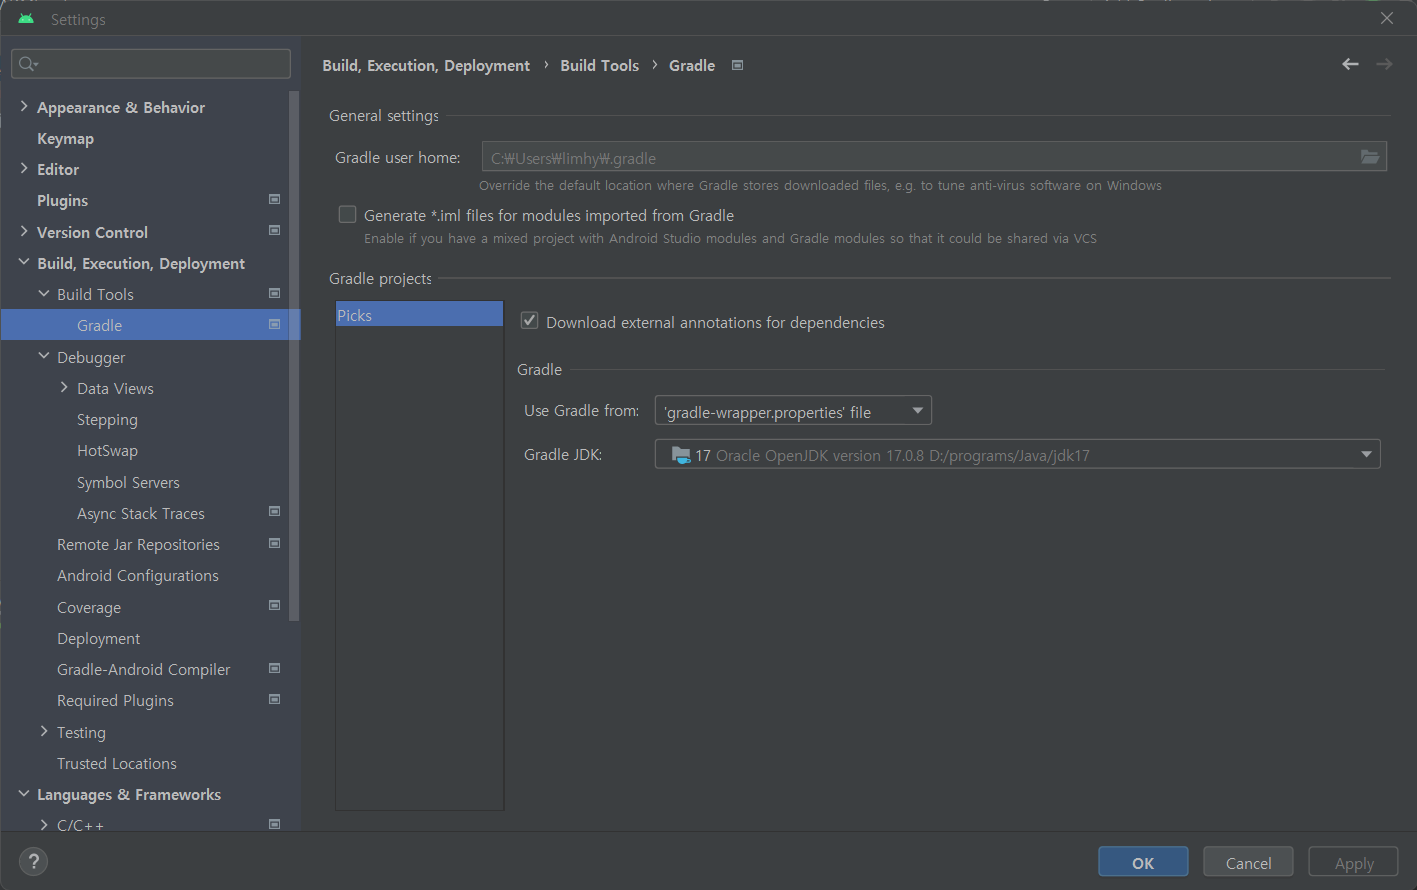Viewport: 1417px width, 890px height.
Task: Confirm settings with OK button
Action: click(x=1143, y=862)
